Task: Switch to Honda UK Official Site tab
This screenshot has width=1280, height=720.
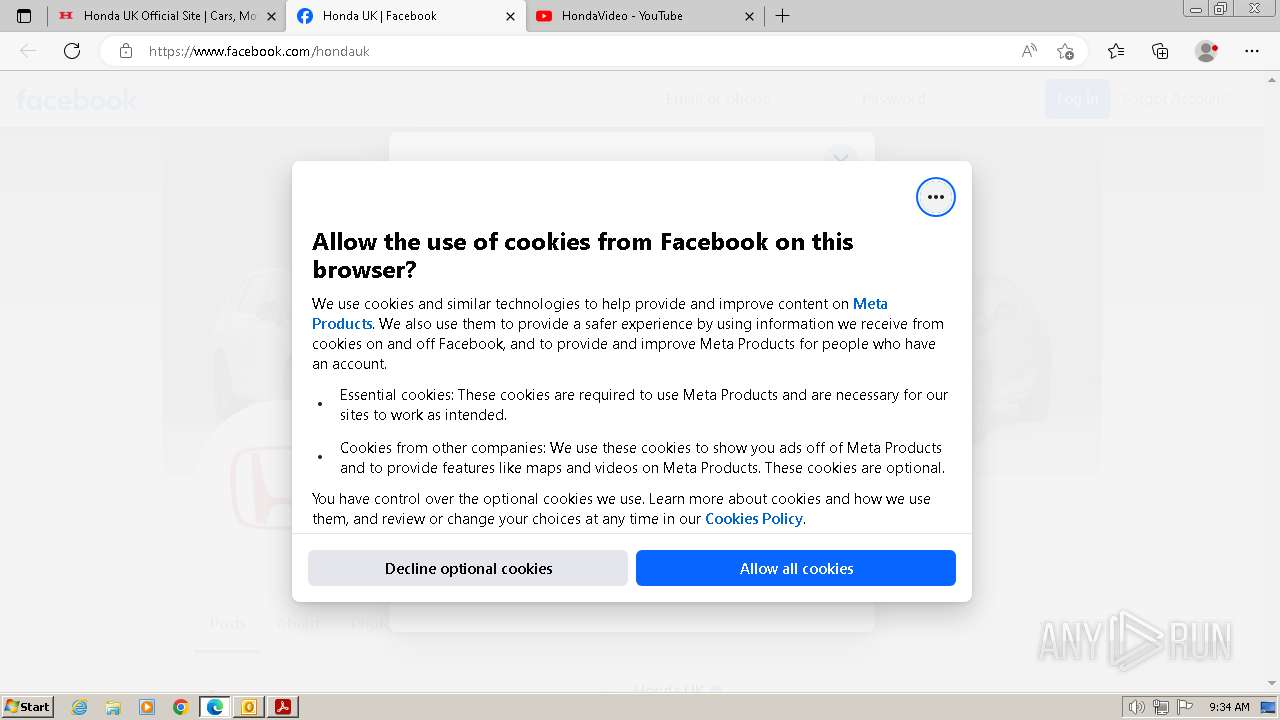Action: (160, 16)
